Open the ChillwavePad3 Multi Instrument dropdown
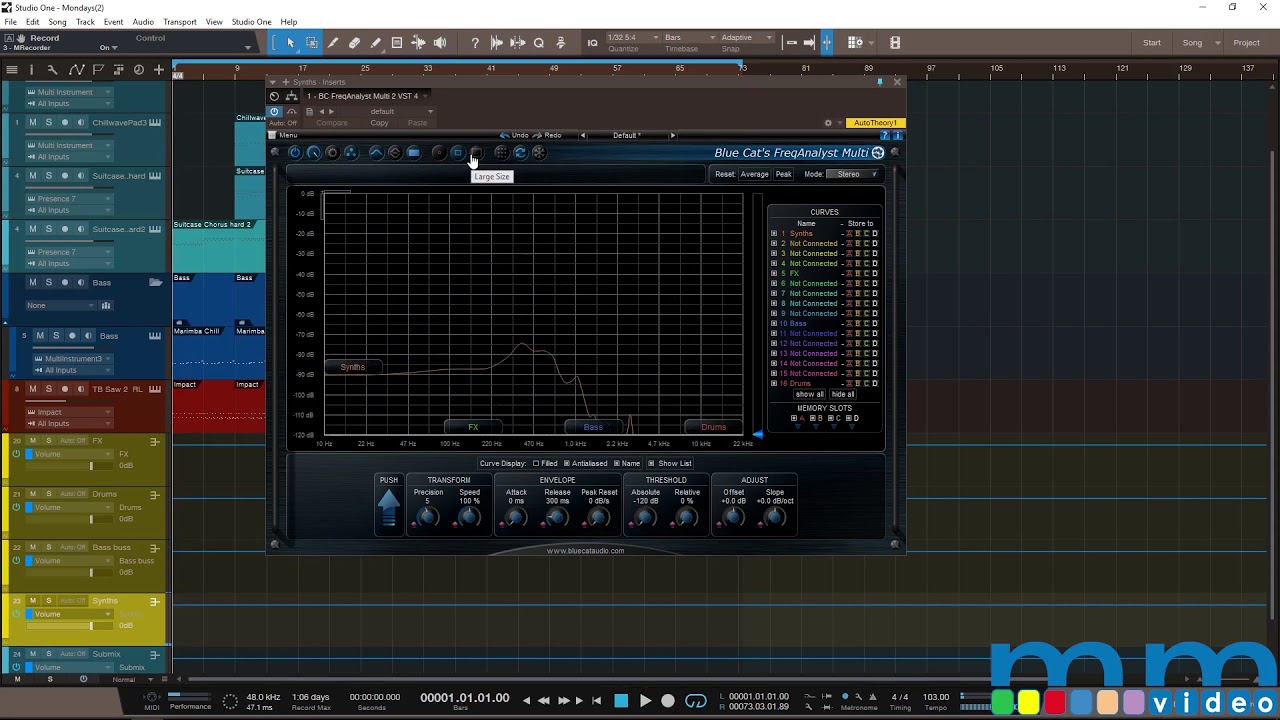 coord(69,146)
